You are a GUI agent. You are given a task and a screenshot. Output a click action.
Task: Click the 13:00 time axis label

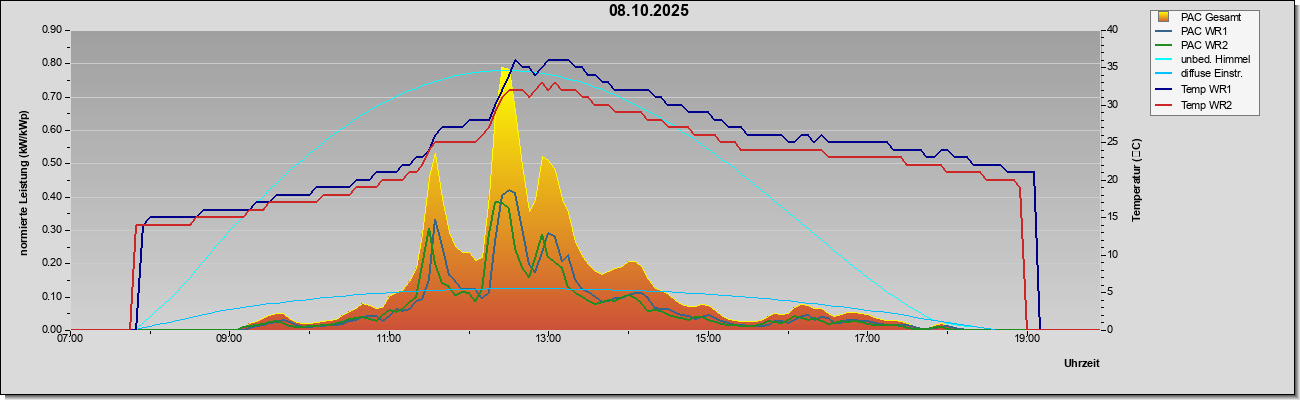click(x=548, y=339)
